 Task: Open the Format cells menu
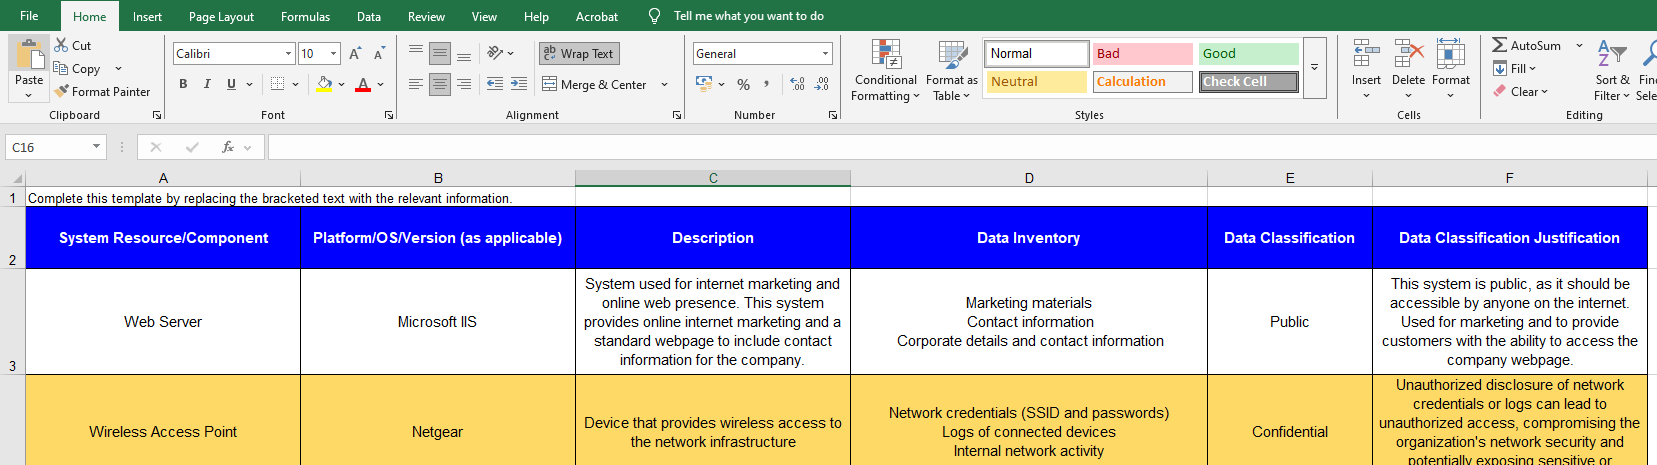click(1450, 68)
